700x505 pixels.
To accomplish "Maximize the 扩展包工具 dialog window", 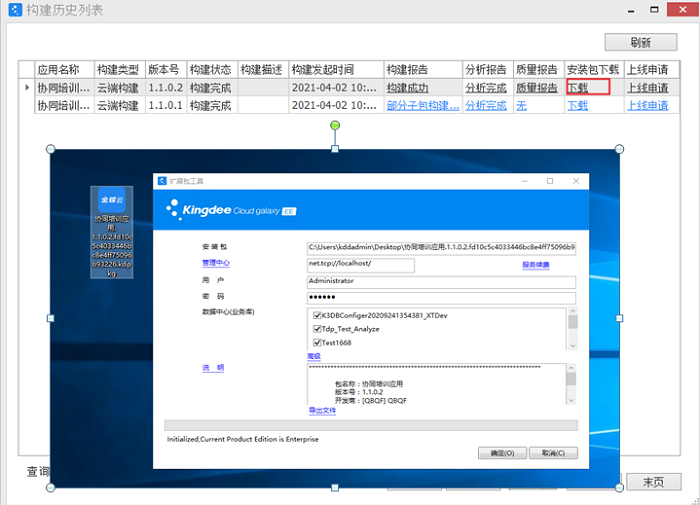I will click(549, 181).
